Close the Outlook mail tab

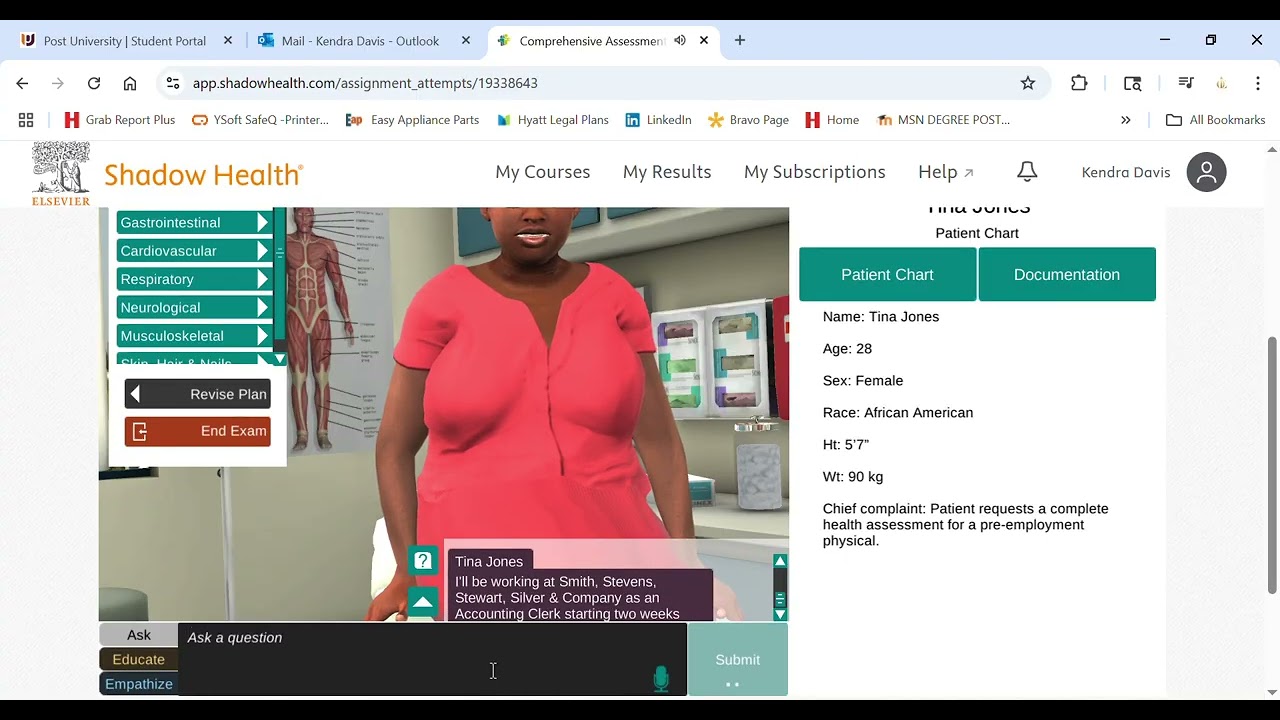466,41
